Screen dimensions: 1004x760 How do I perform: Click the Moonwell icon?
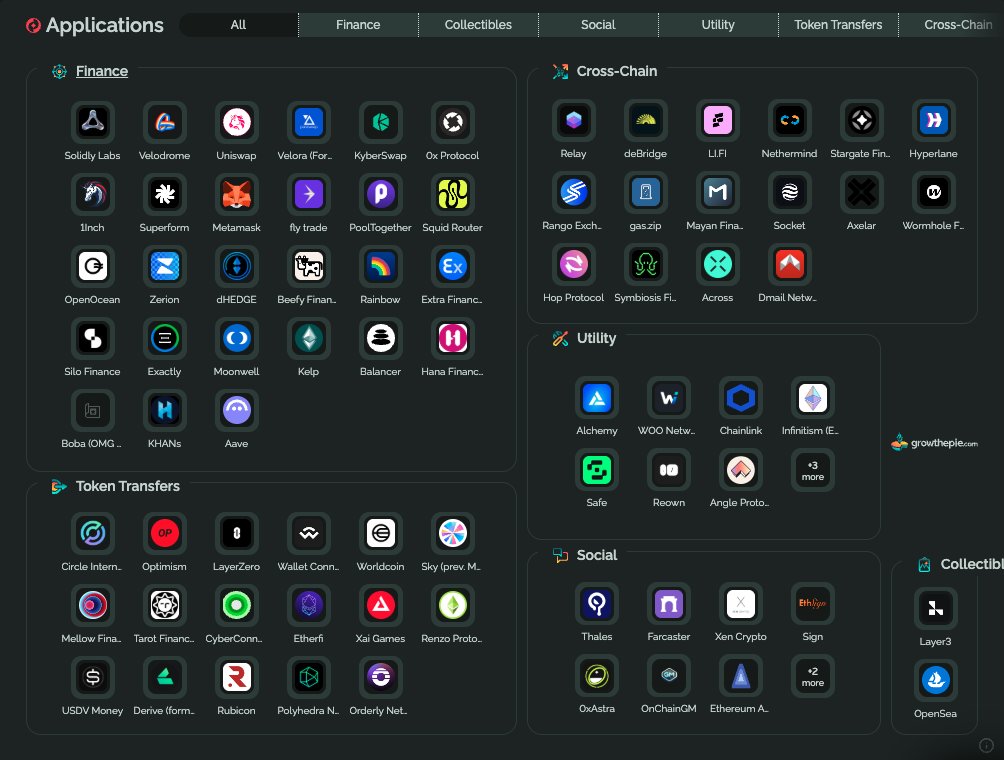click(x=236, y=338)
